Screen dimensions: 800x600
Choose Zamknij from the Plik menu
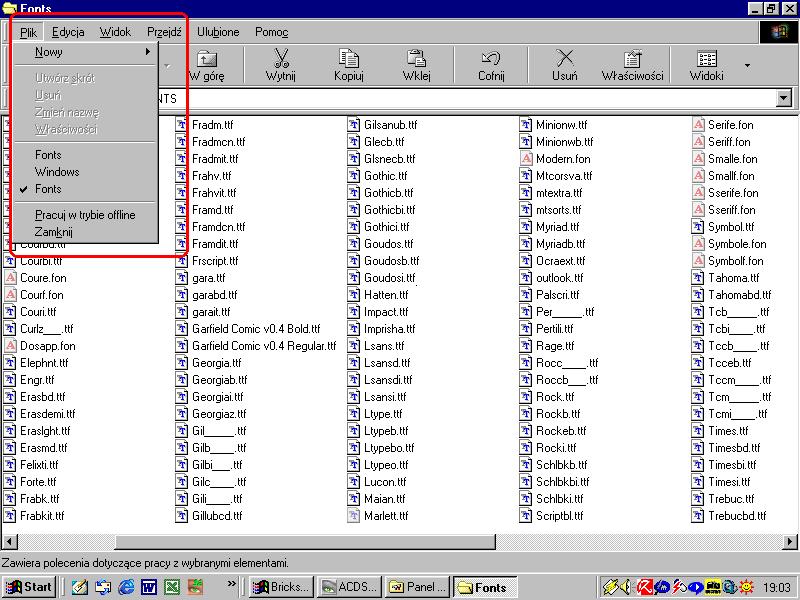click(x=54, y=232)
